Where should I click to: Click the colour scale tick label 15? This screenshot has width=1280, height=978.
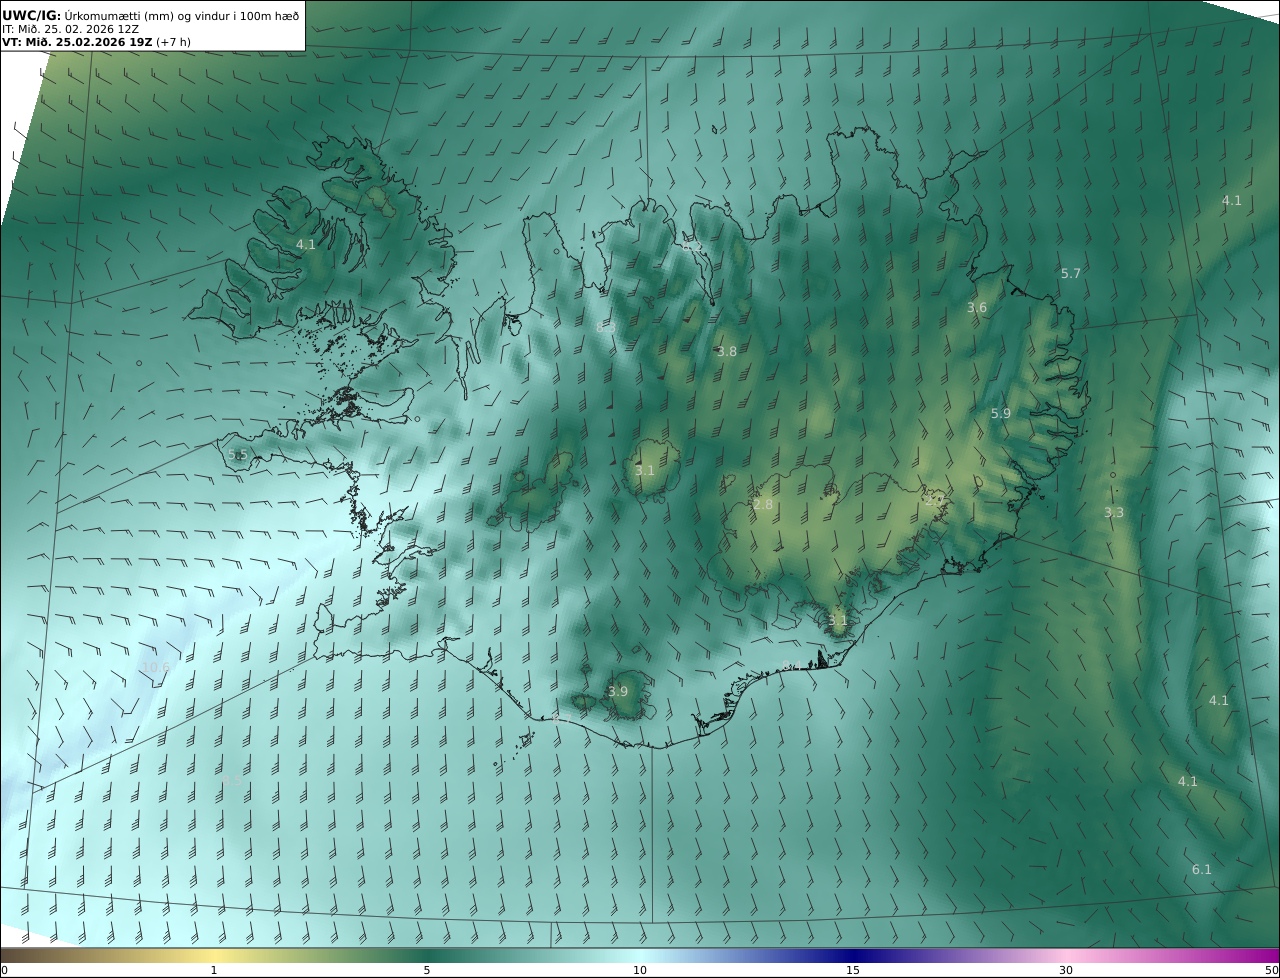pos(853,970)
